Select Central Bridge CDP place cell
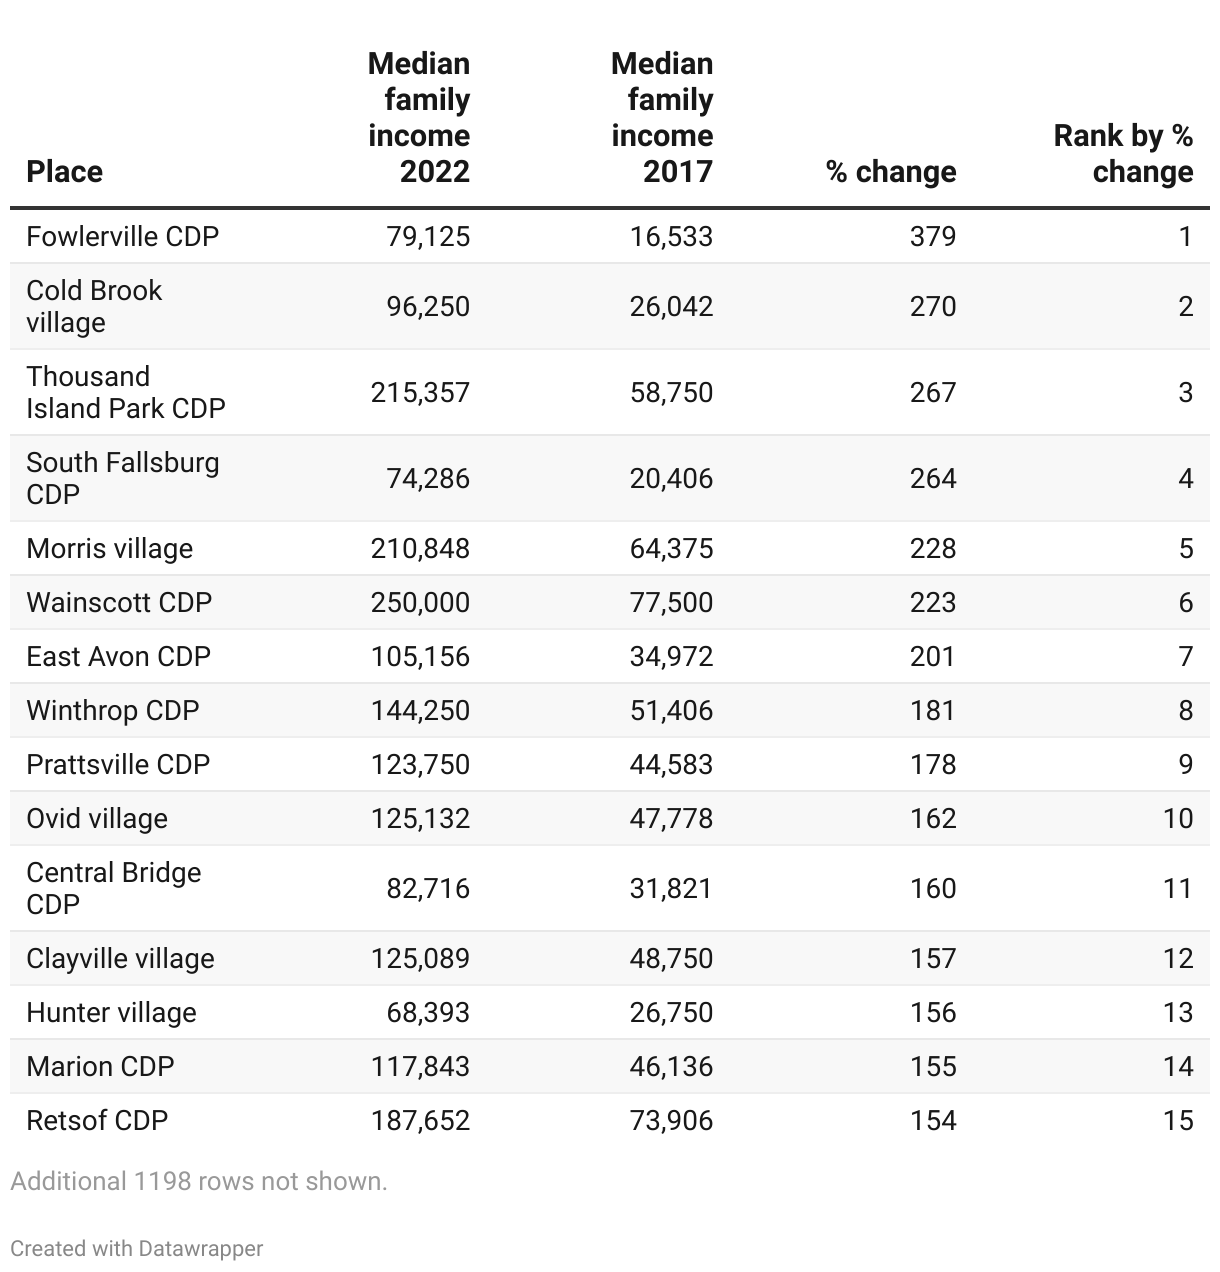The width and height of the screenshot is (1220, 1272). pyautogui.click(x=114, y=888)
